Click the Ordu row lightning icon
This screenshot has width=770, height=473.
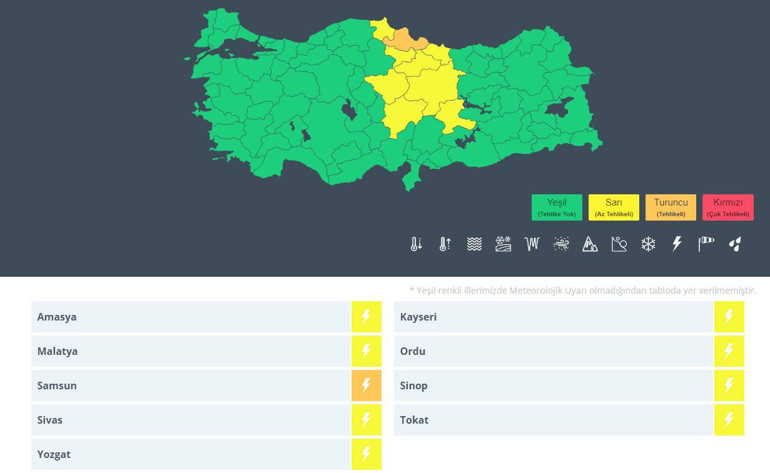[729, 351]
